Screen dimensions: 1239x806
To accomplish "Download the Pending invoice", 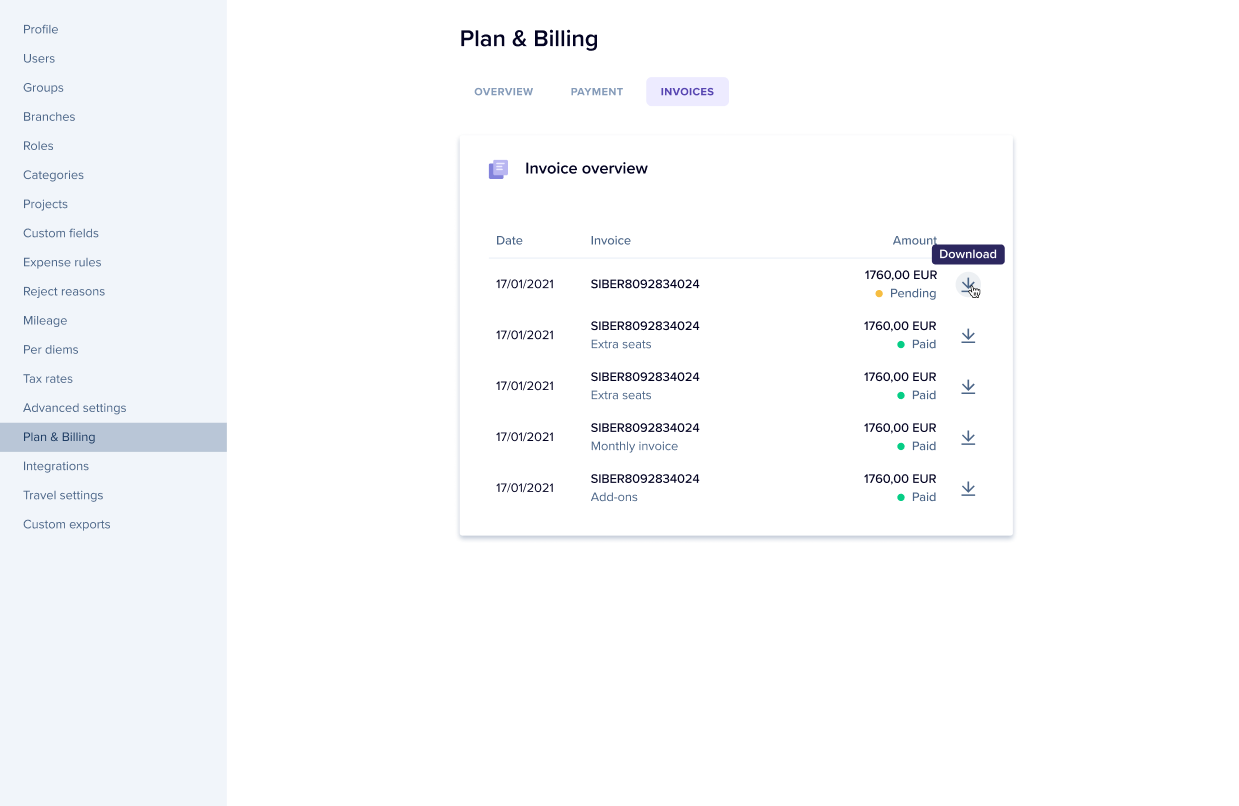I will [x=967, y=285].
